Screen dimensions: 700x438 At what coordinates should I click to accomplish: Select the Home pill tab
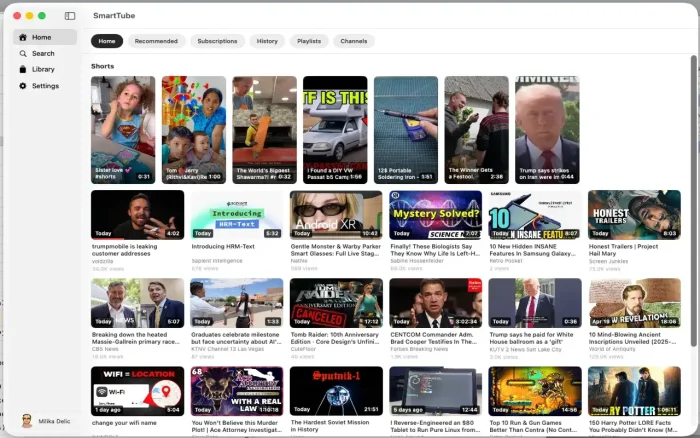point(107,41)
